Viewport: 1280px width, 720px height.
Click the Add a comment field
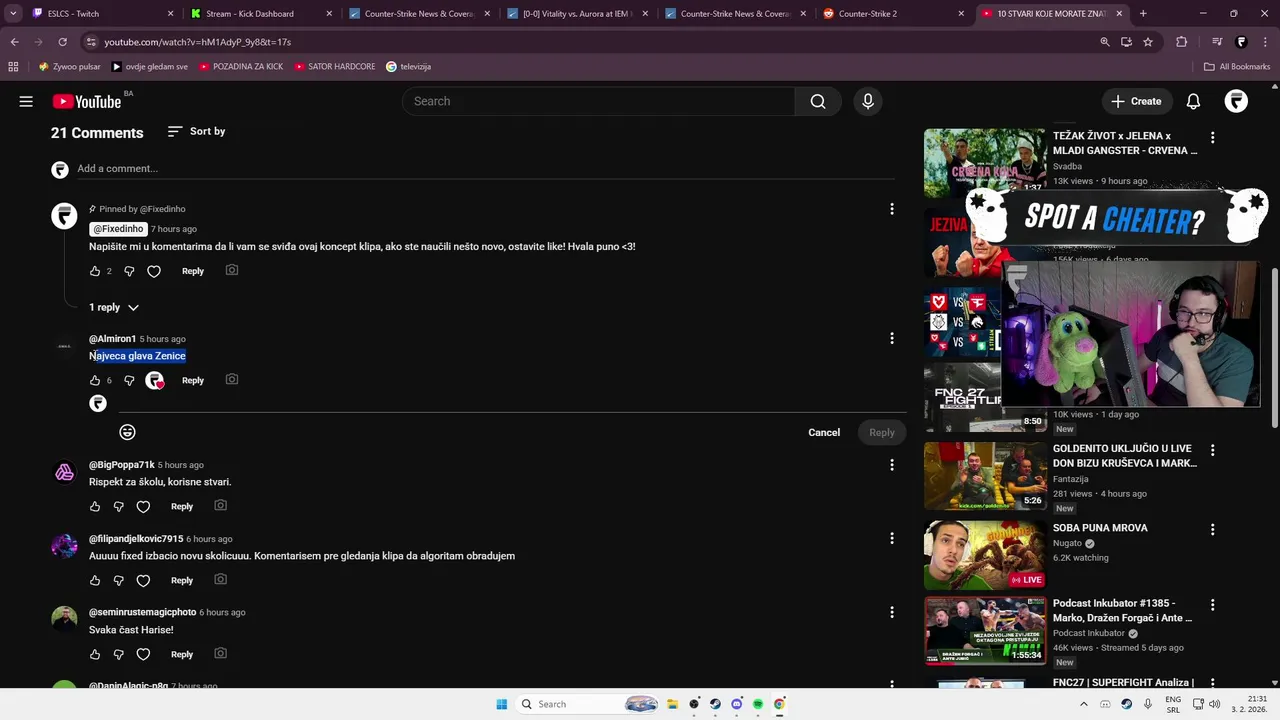tap(485, 169)
